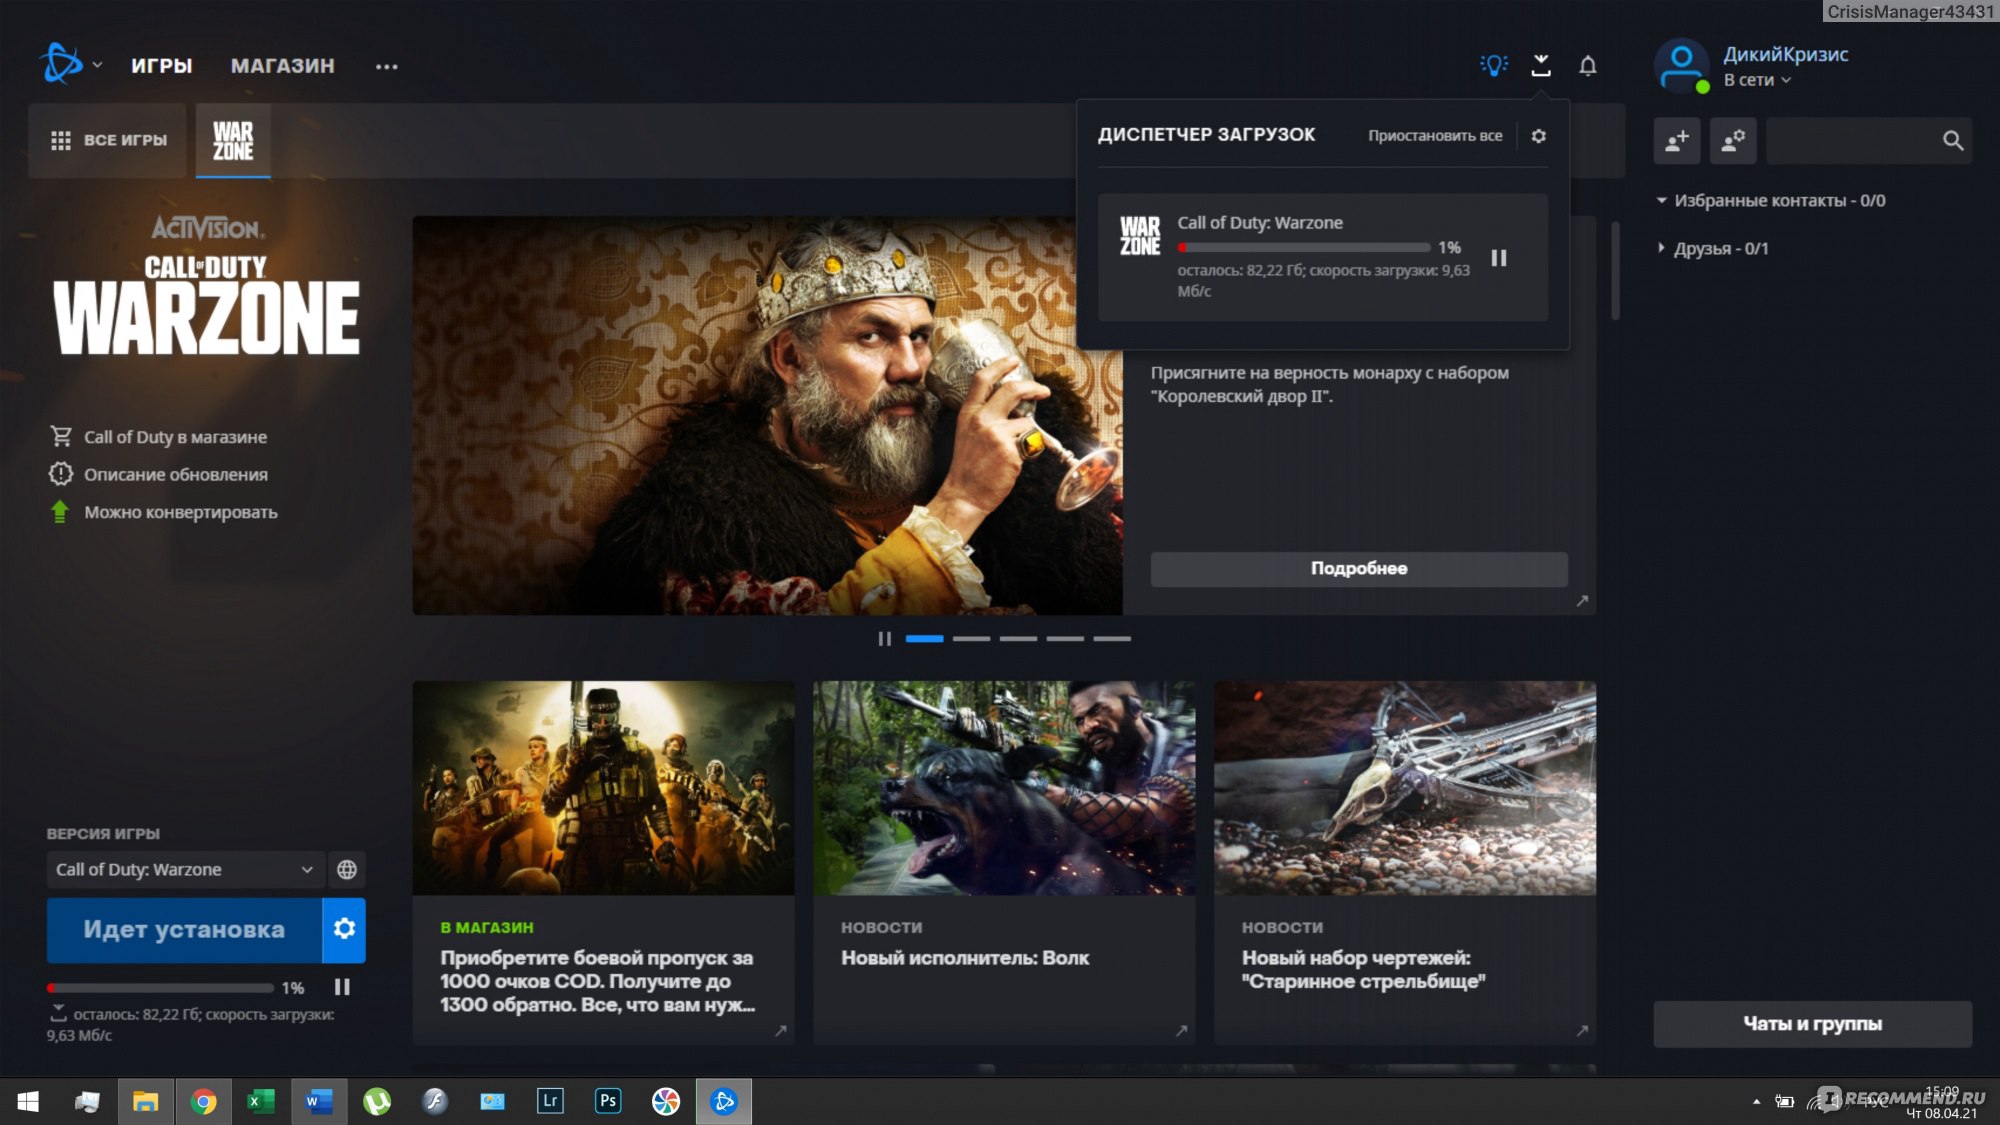Viewport: 2000px width, 1125px height.
Task: Collapse Избранные контакты group
Action: (x=1770, y=201)
